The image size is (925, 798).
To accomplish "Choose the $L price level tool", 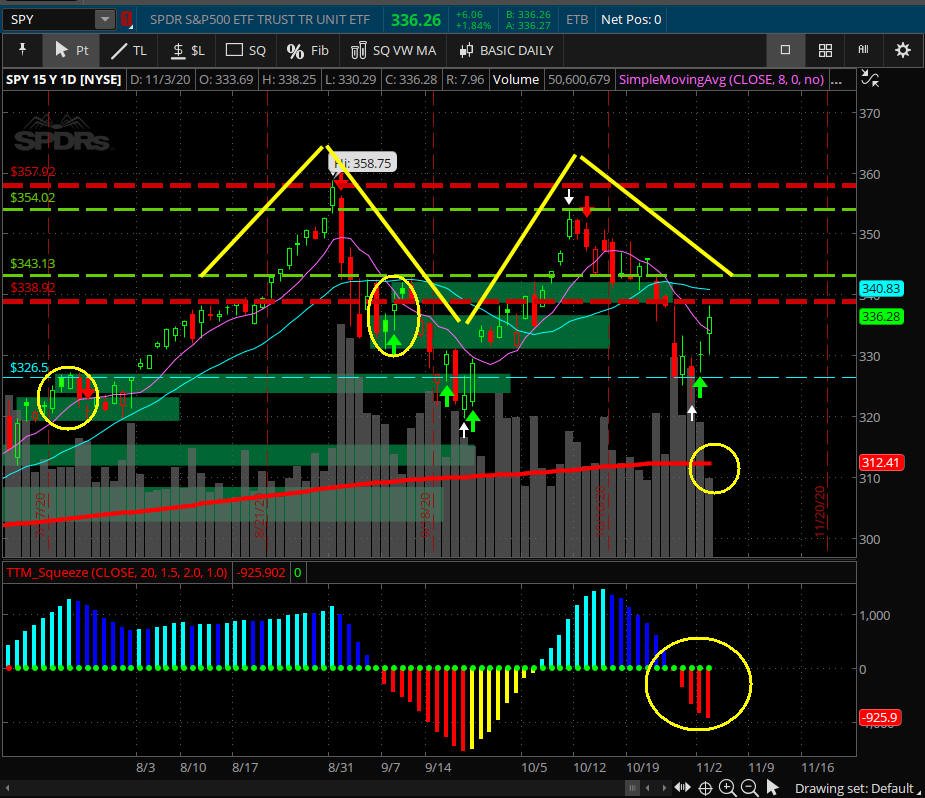I will point(187,50).
